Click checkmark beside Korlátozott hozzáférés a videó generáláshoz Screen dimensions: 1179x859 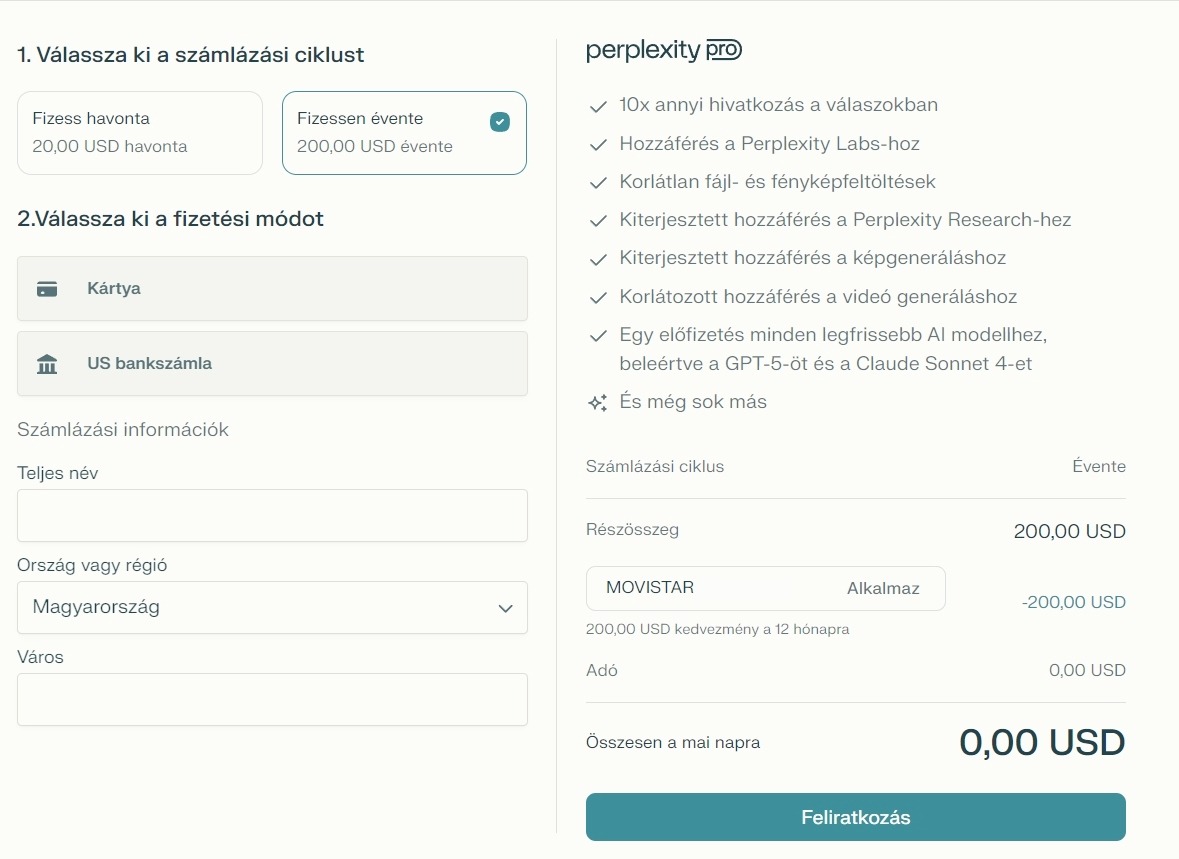coord(599,298)
